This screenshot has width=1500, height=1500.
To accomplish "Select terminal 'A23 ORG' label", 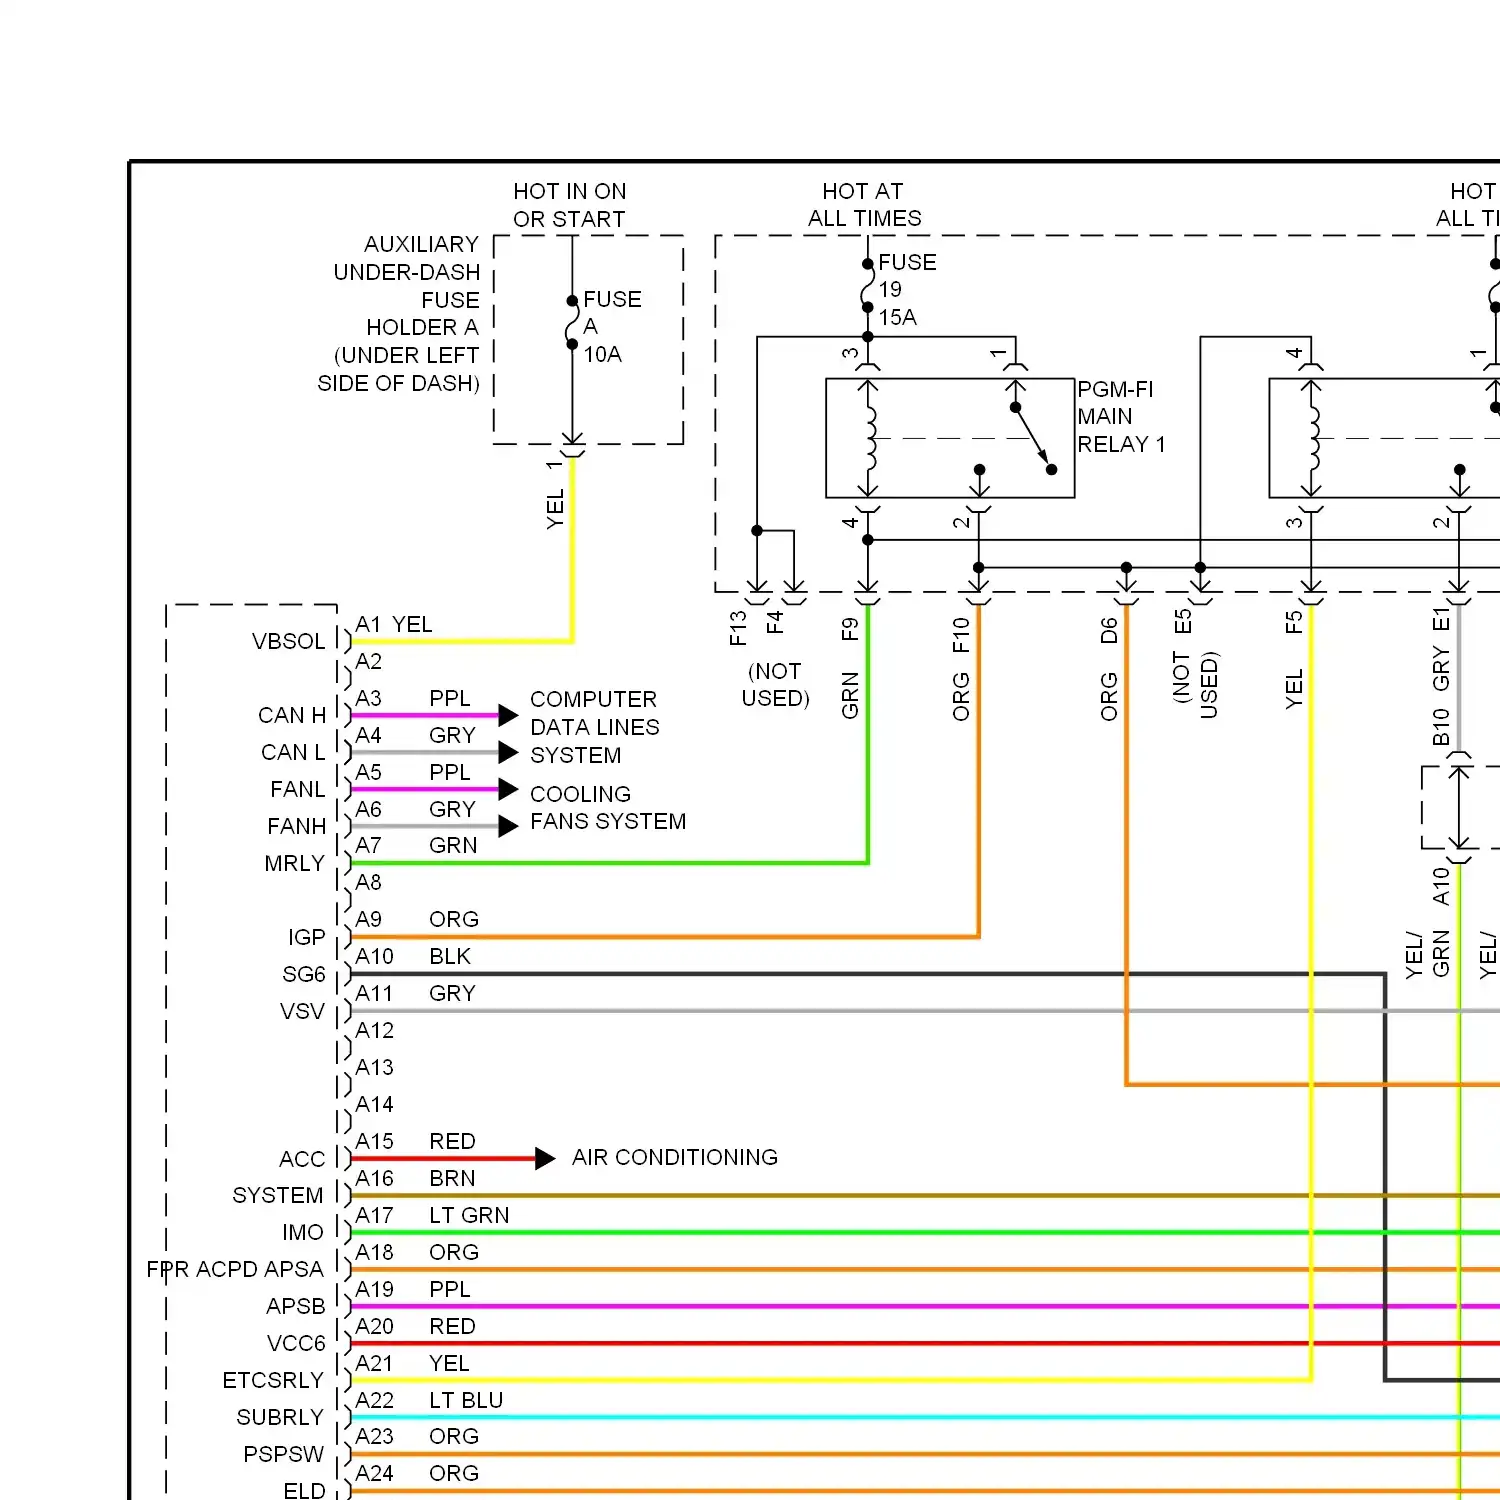I will pos(417,1437).
